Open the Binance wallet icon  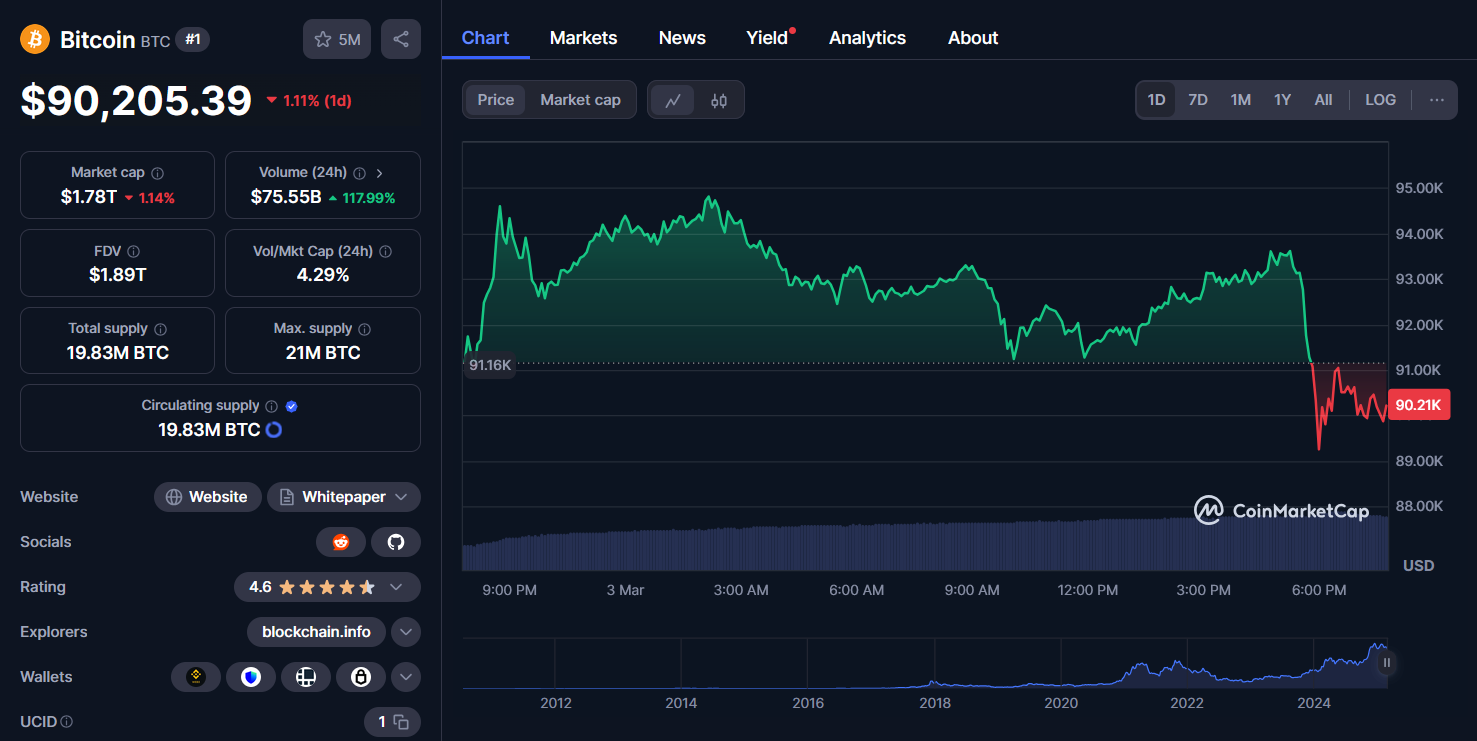pyautogui.click(x=196, y=677)
